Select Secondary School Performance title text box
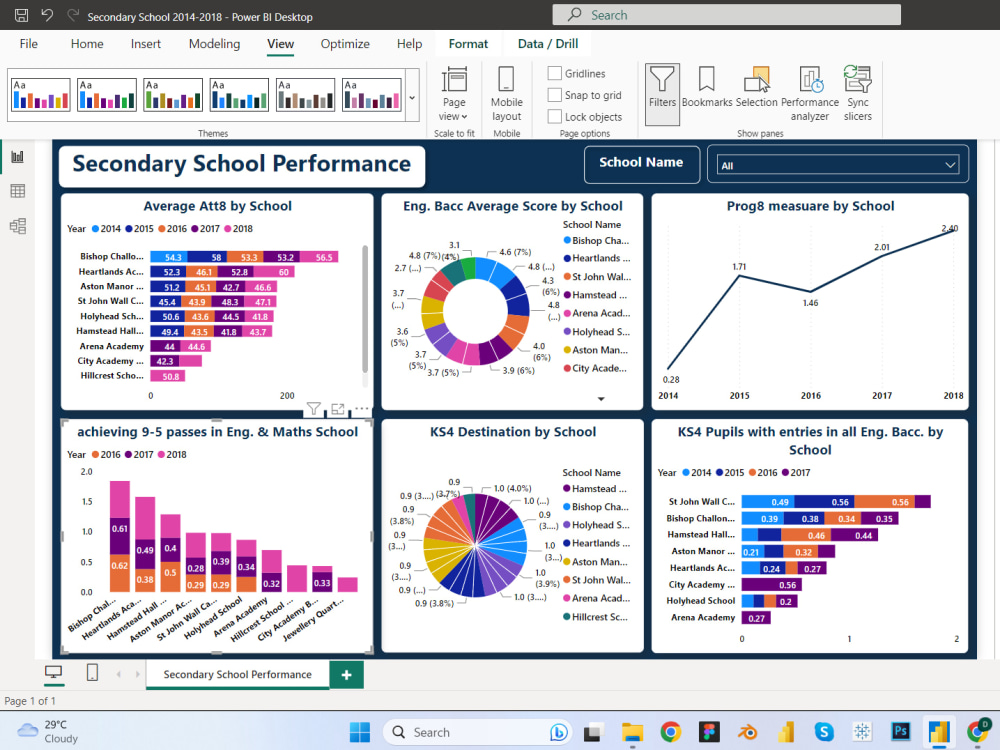The image size is (1000, 750). (x=242, y=165)
